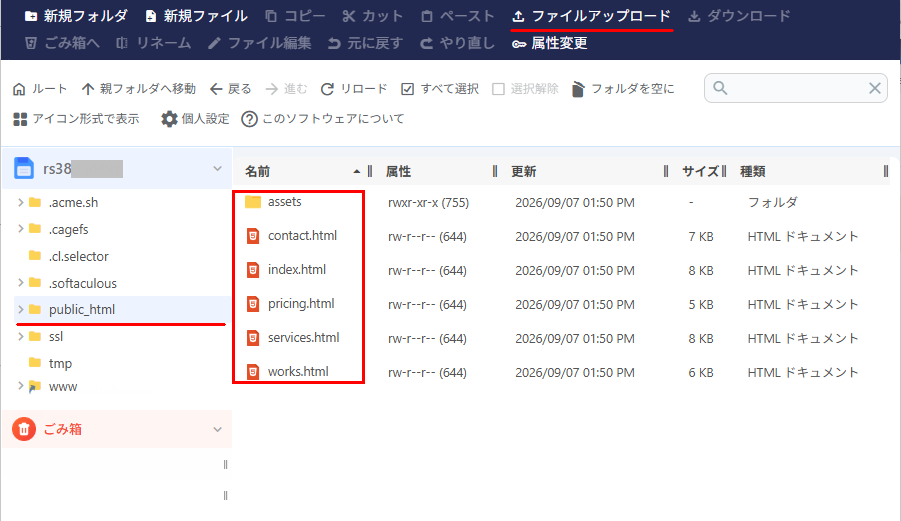Click the contact.html HTML file icon
This screenshot has height=521, width=901.
pos(253,236)
